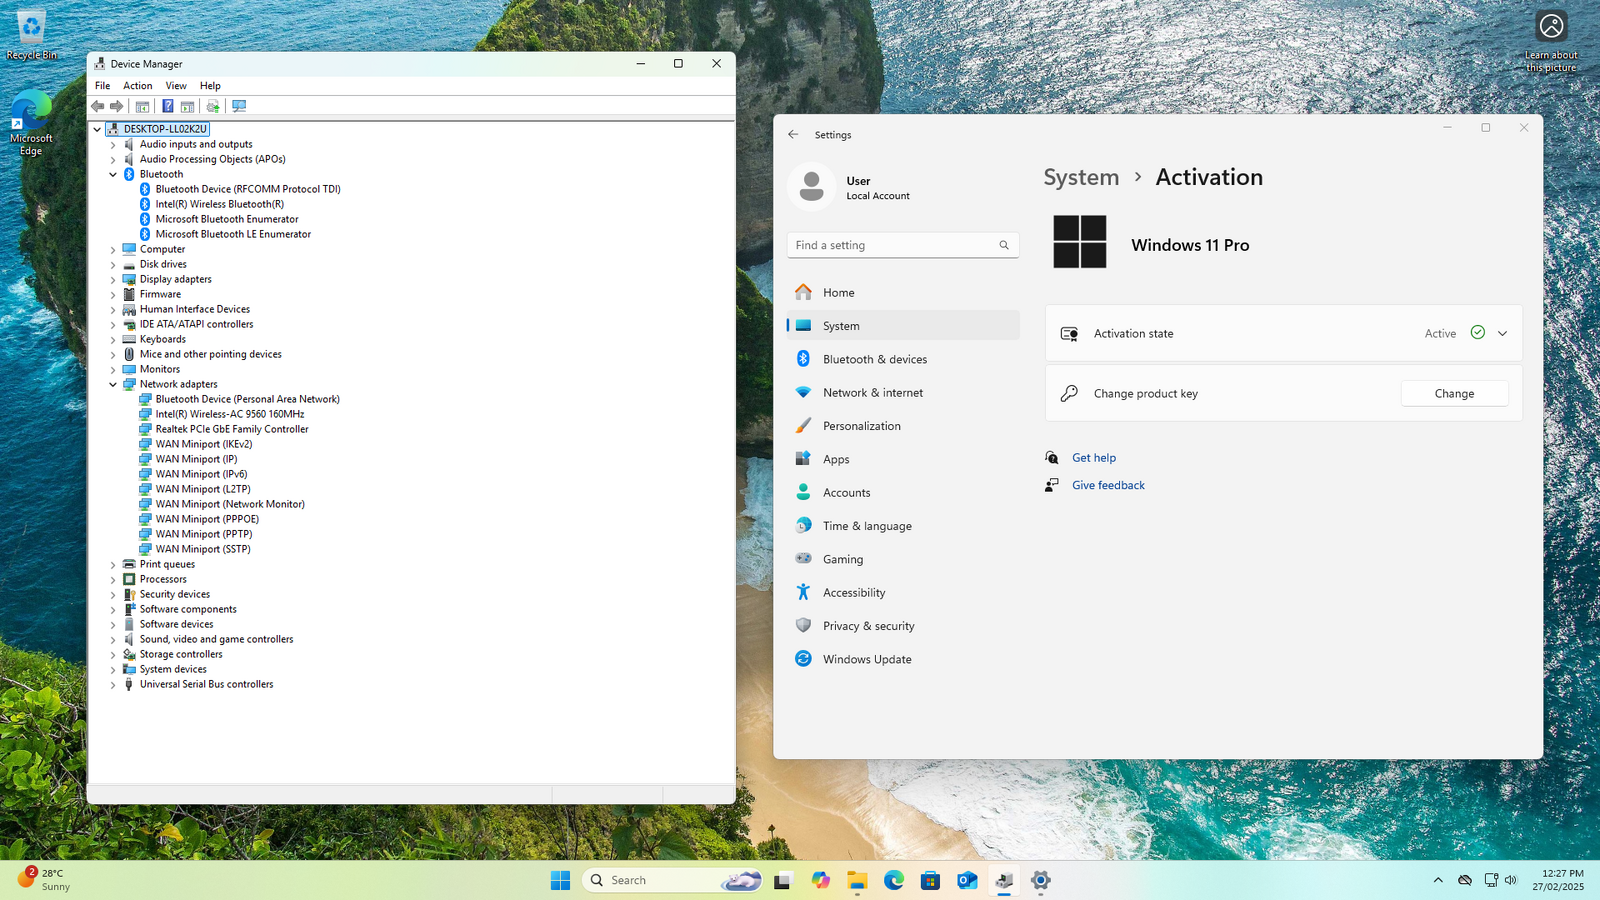Open Accessibility in Settings sidebar

(903, 593)
